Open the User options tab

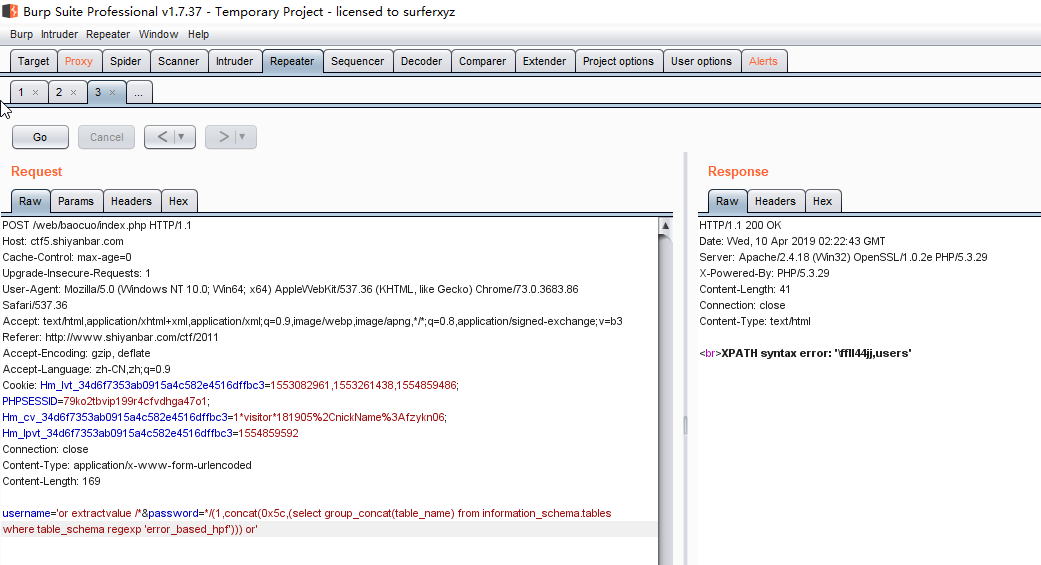pyautogui.click(x=701, y=61)
